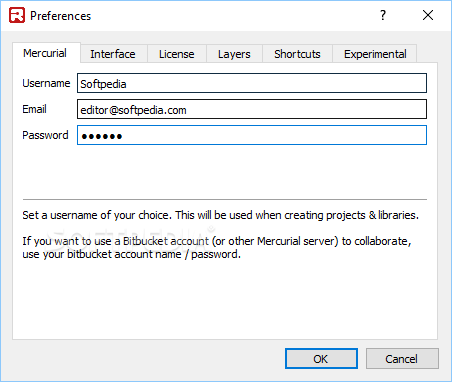Click the question mark help button
The width and height of the screenshot is (452, 382).
(383, 15)
